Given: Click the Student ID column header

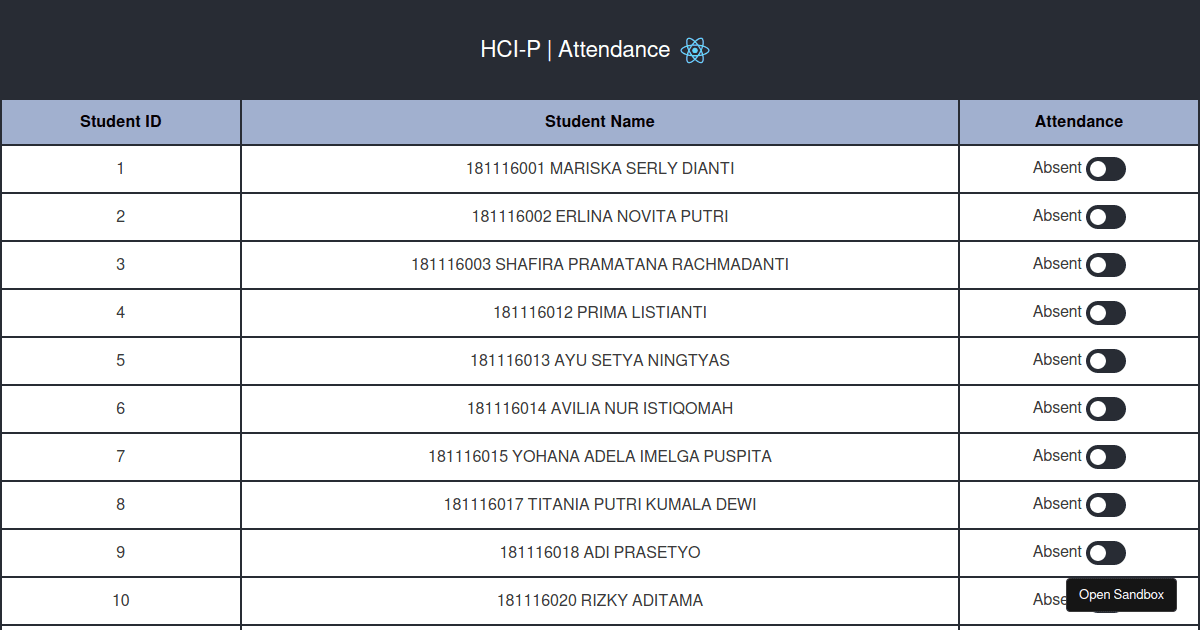Looking at the screenshot, I should (120, 121).
